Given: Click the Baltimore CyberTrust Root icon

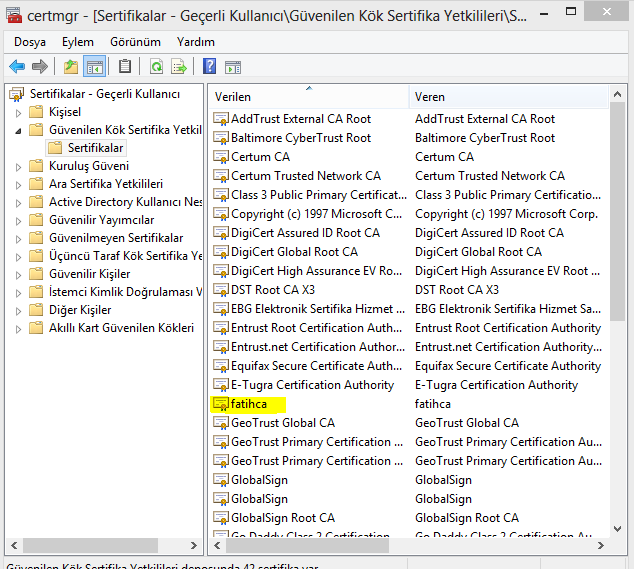Looking at the screenshot, I should pos(221,138).
